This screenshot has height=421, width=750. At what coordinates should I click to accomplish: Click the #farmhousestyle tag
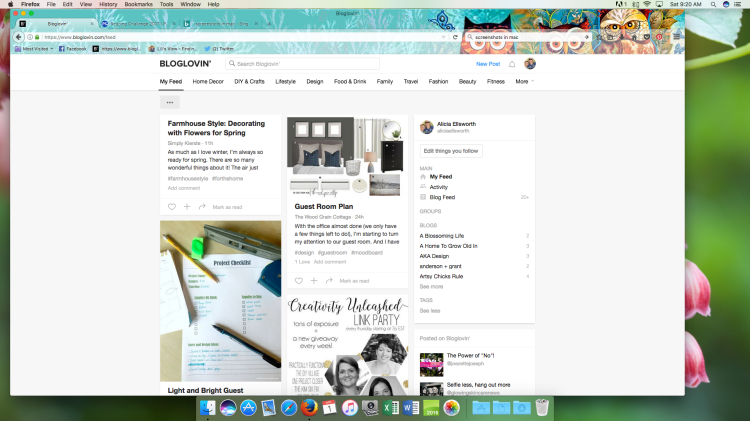pos(188,178)
